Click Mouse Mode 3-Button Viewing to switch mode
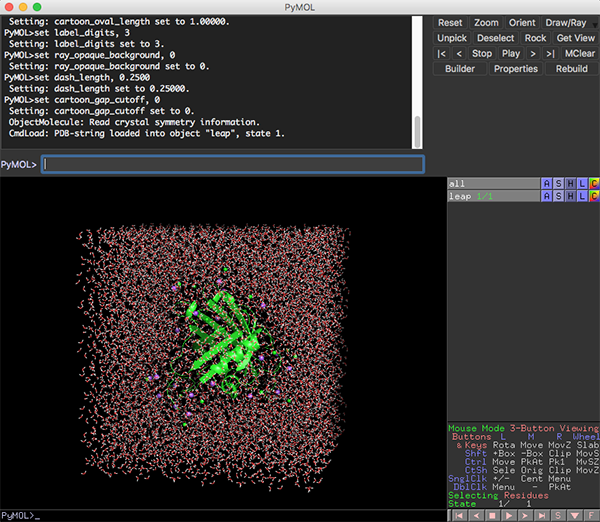The image size is (600, 522). point(522,427)
